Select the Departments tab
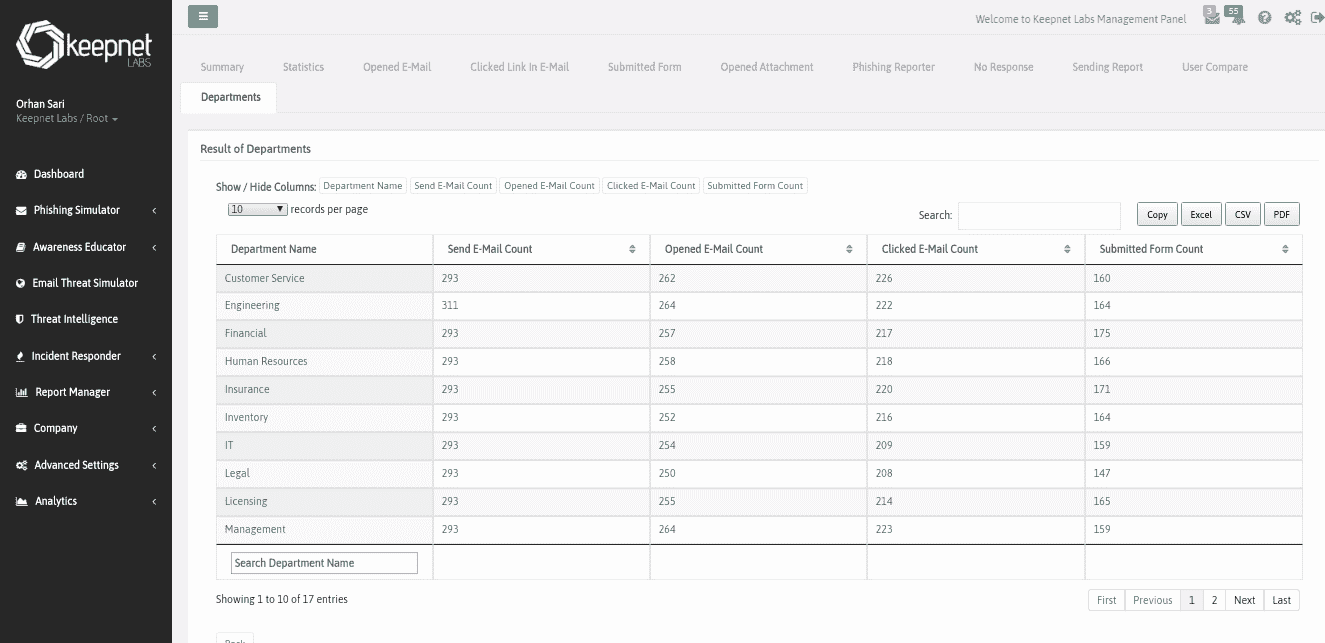Image resolution: width=1325 pixels, height=643 pixels. click(230, 97)
